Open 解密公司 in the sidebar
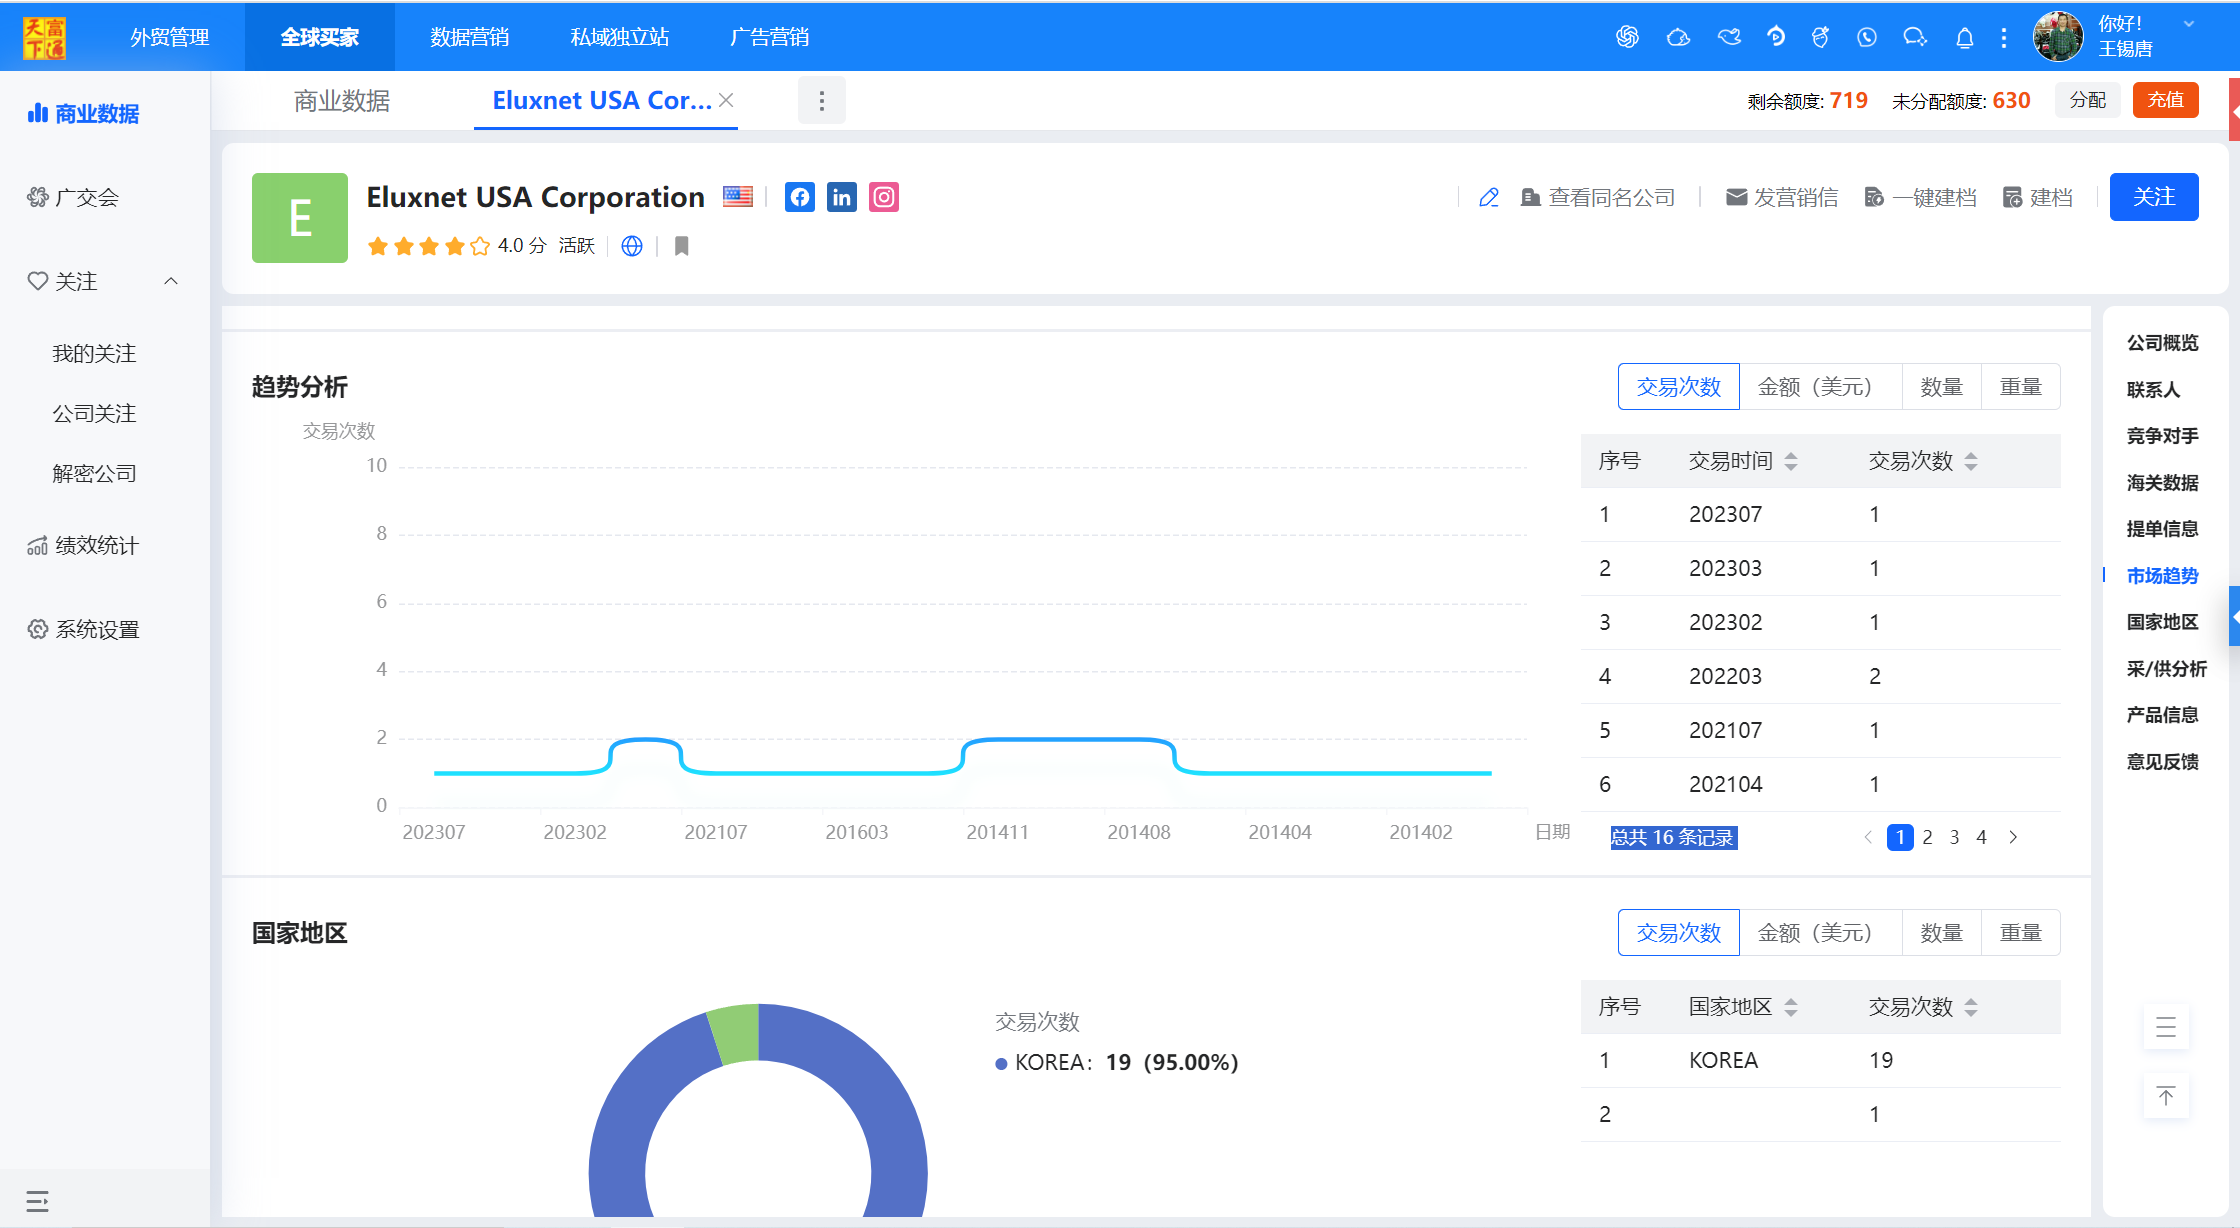The height and width of the screenshot is (1228, 2240). (94, 473)
